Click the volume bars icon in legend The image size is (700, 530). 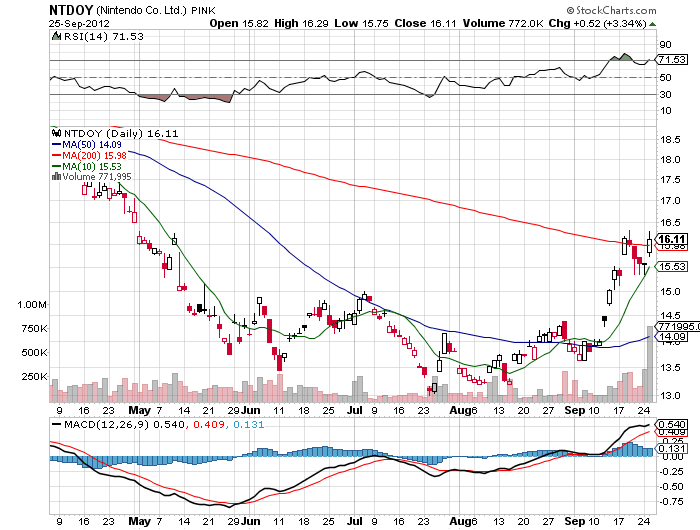[x=56, y=177]
